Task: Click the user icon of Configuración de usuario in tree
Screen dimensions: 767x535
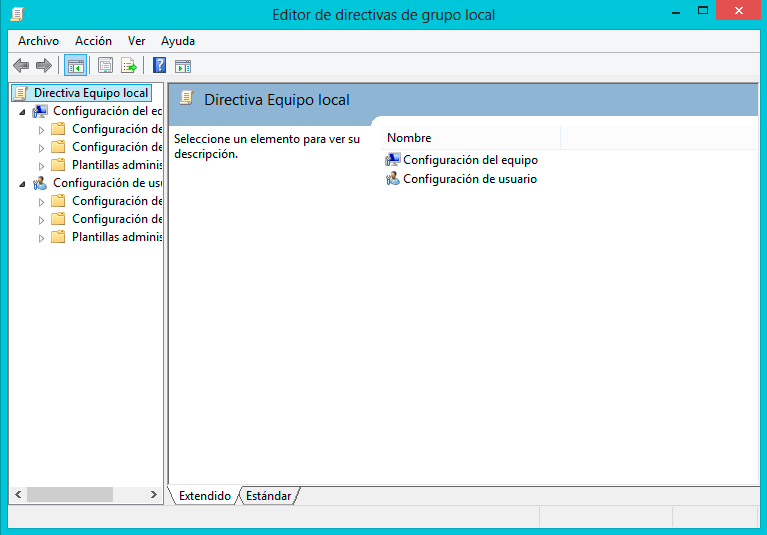Action: point(40,183)
